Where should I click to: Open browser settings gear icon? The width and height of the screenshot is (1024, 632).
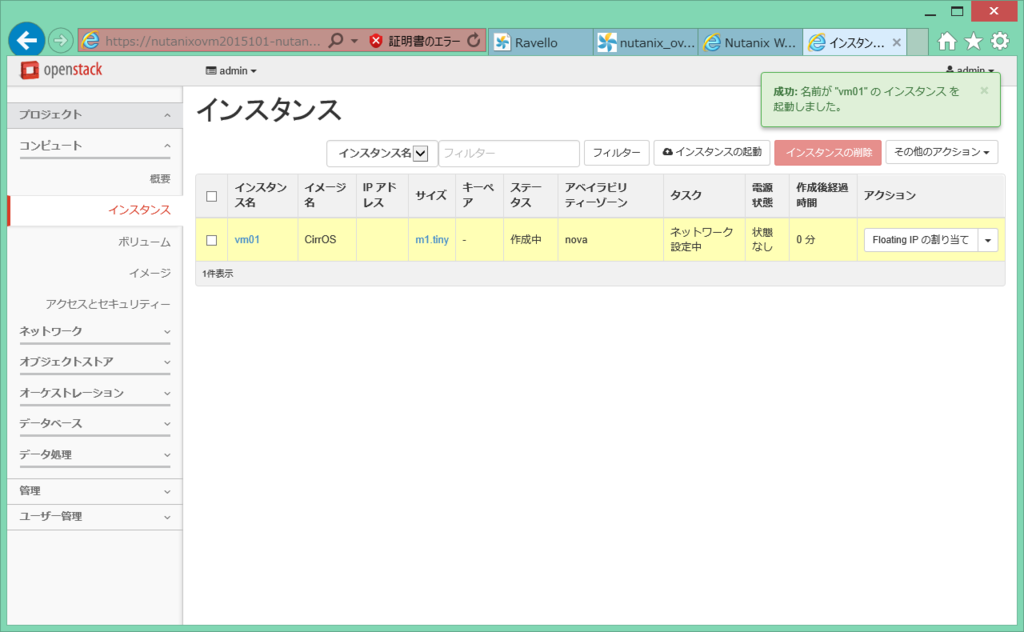1000,42
